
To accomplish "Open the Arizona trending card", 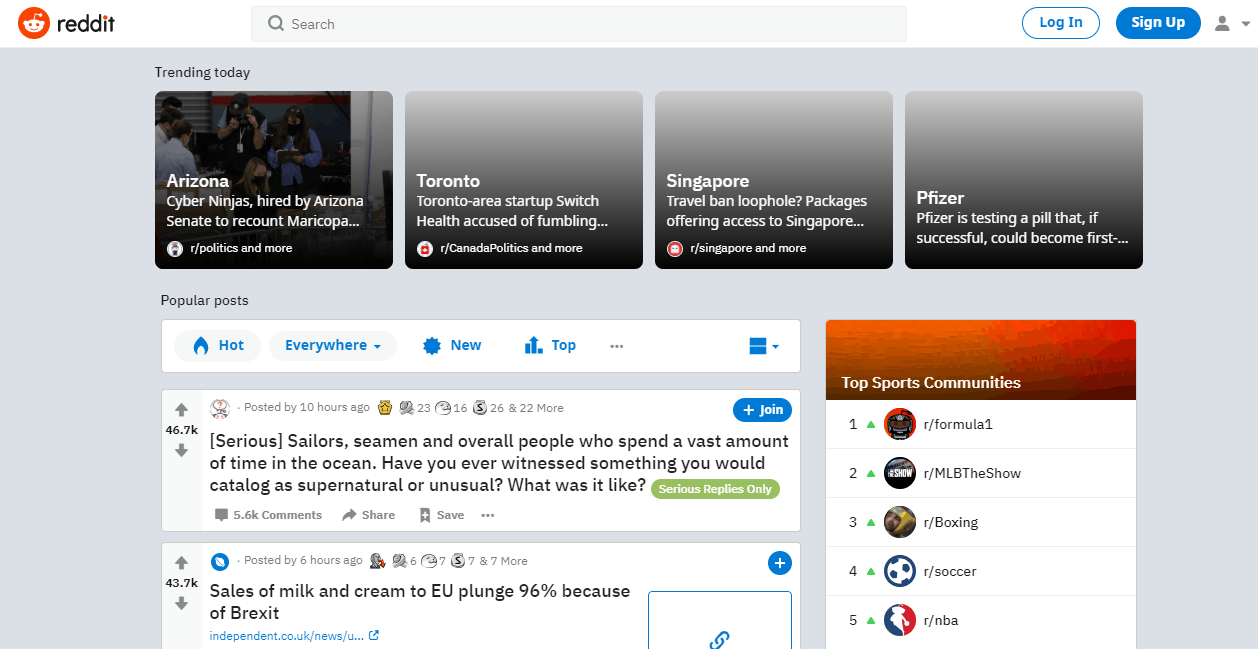I will pos(274,180).
